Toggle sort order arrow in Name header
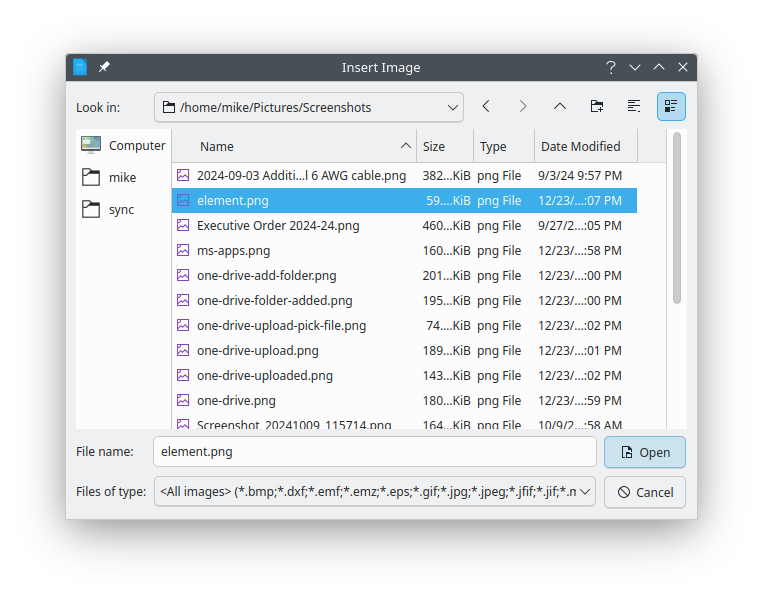 pyautogui.click(x=405, y=145)
